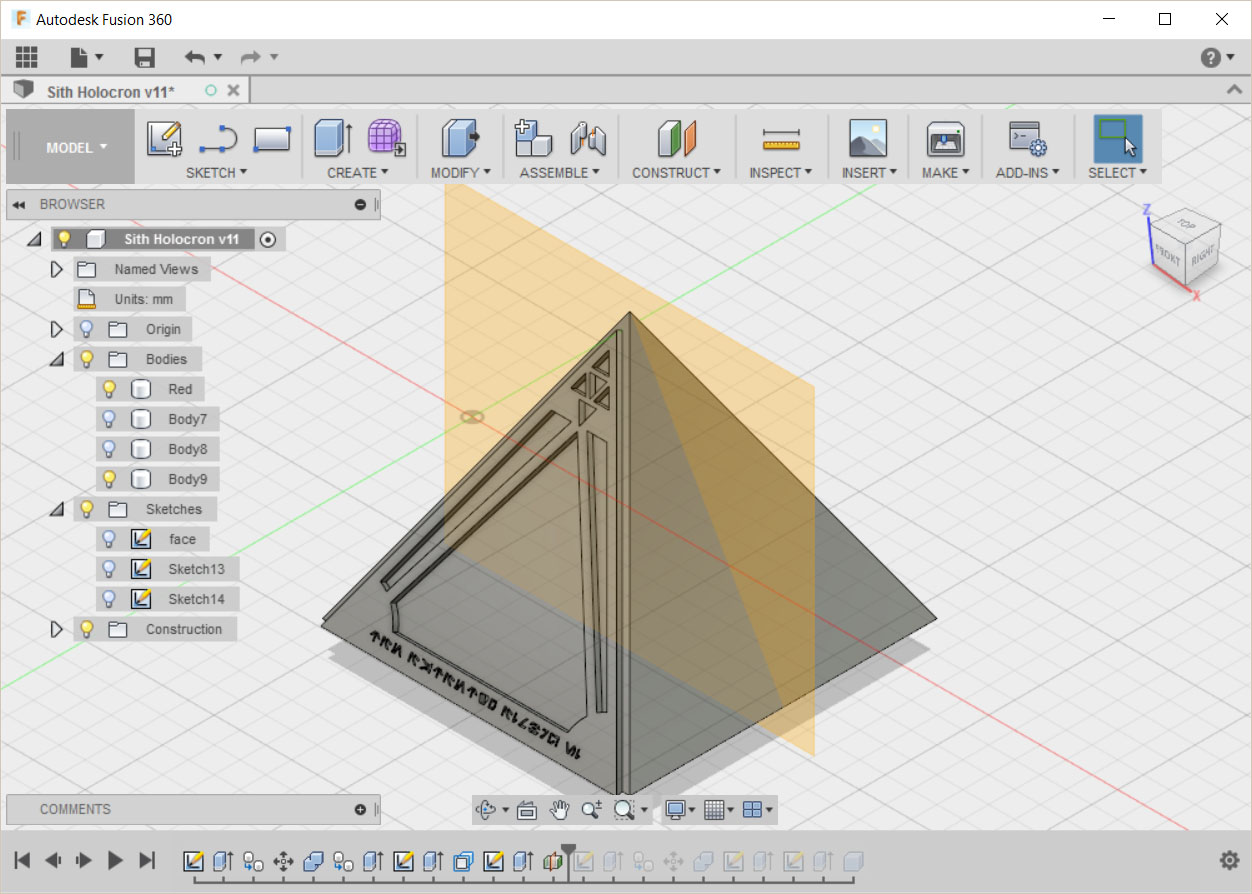This screenshot has width=1252, height=894.
Task: Close the Sith Holocron v11 tab
Action: [234, 91]
